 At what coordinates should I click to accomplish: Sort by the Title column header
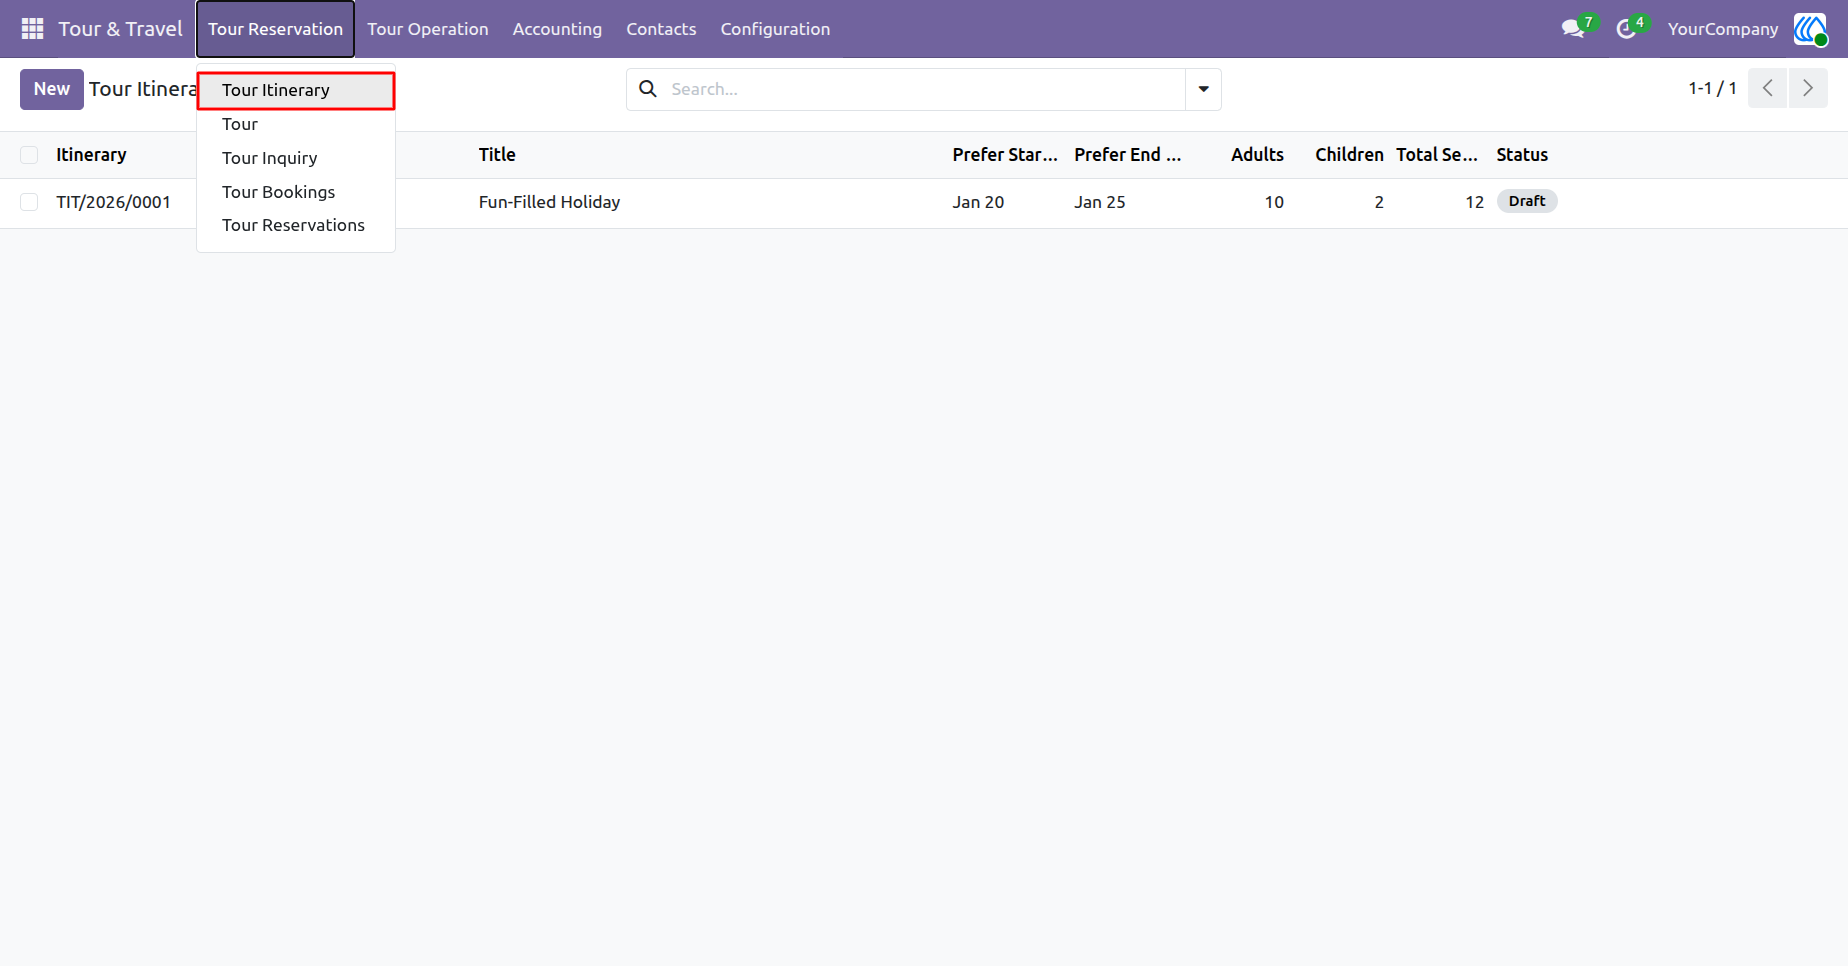(497, 155)
